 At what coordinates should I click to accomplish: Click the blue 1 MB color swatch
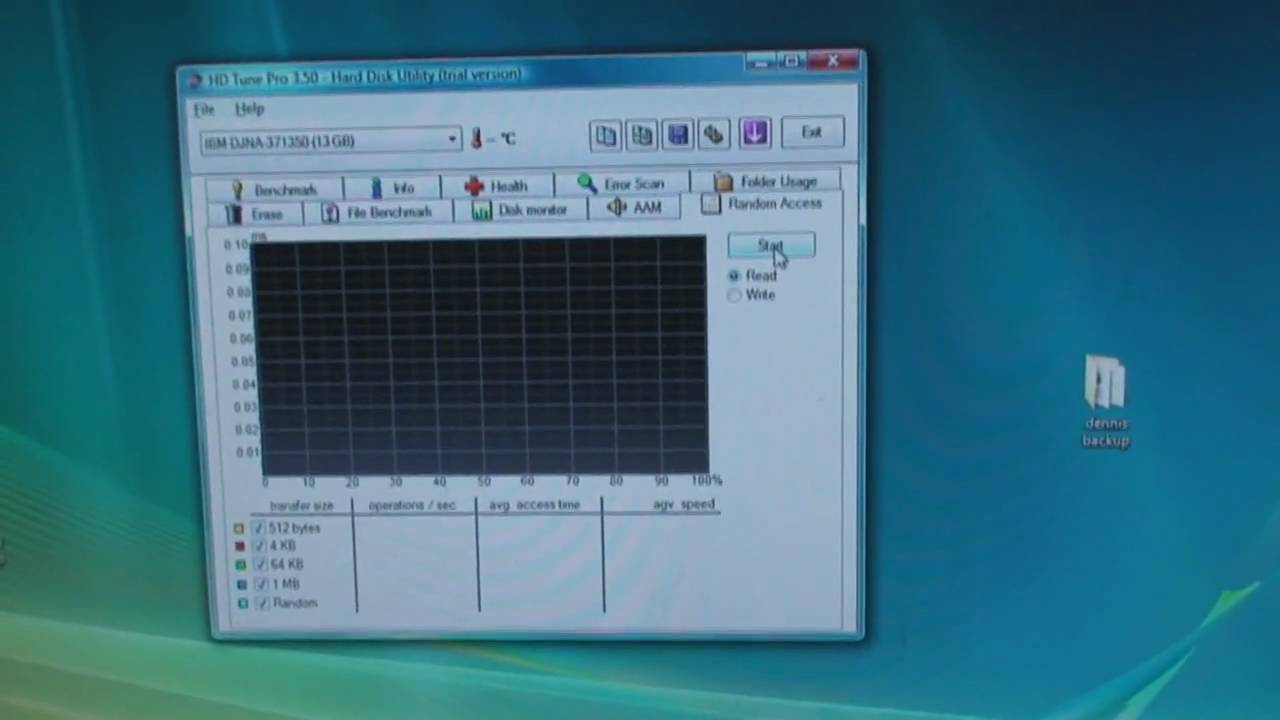(x=241, y=585)
